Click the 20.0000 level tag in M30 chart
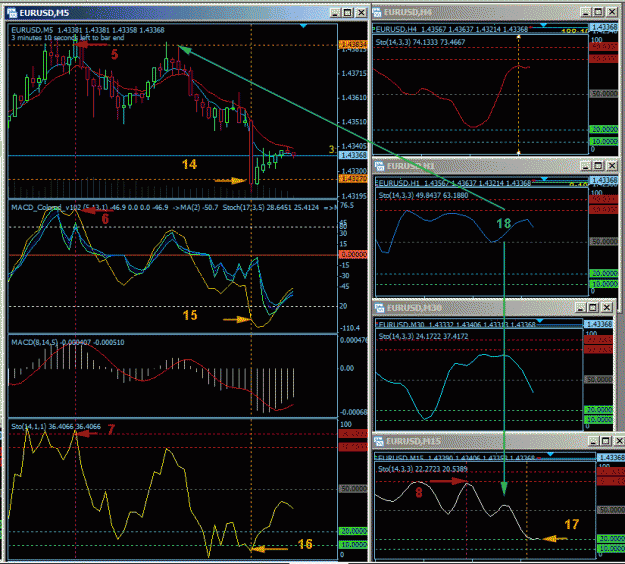The width and height of the screenshot is (625, 564). [599, 410]
